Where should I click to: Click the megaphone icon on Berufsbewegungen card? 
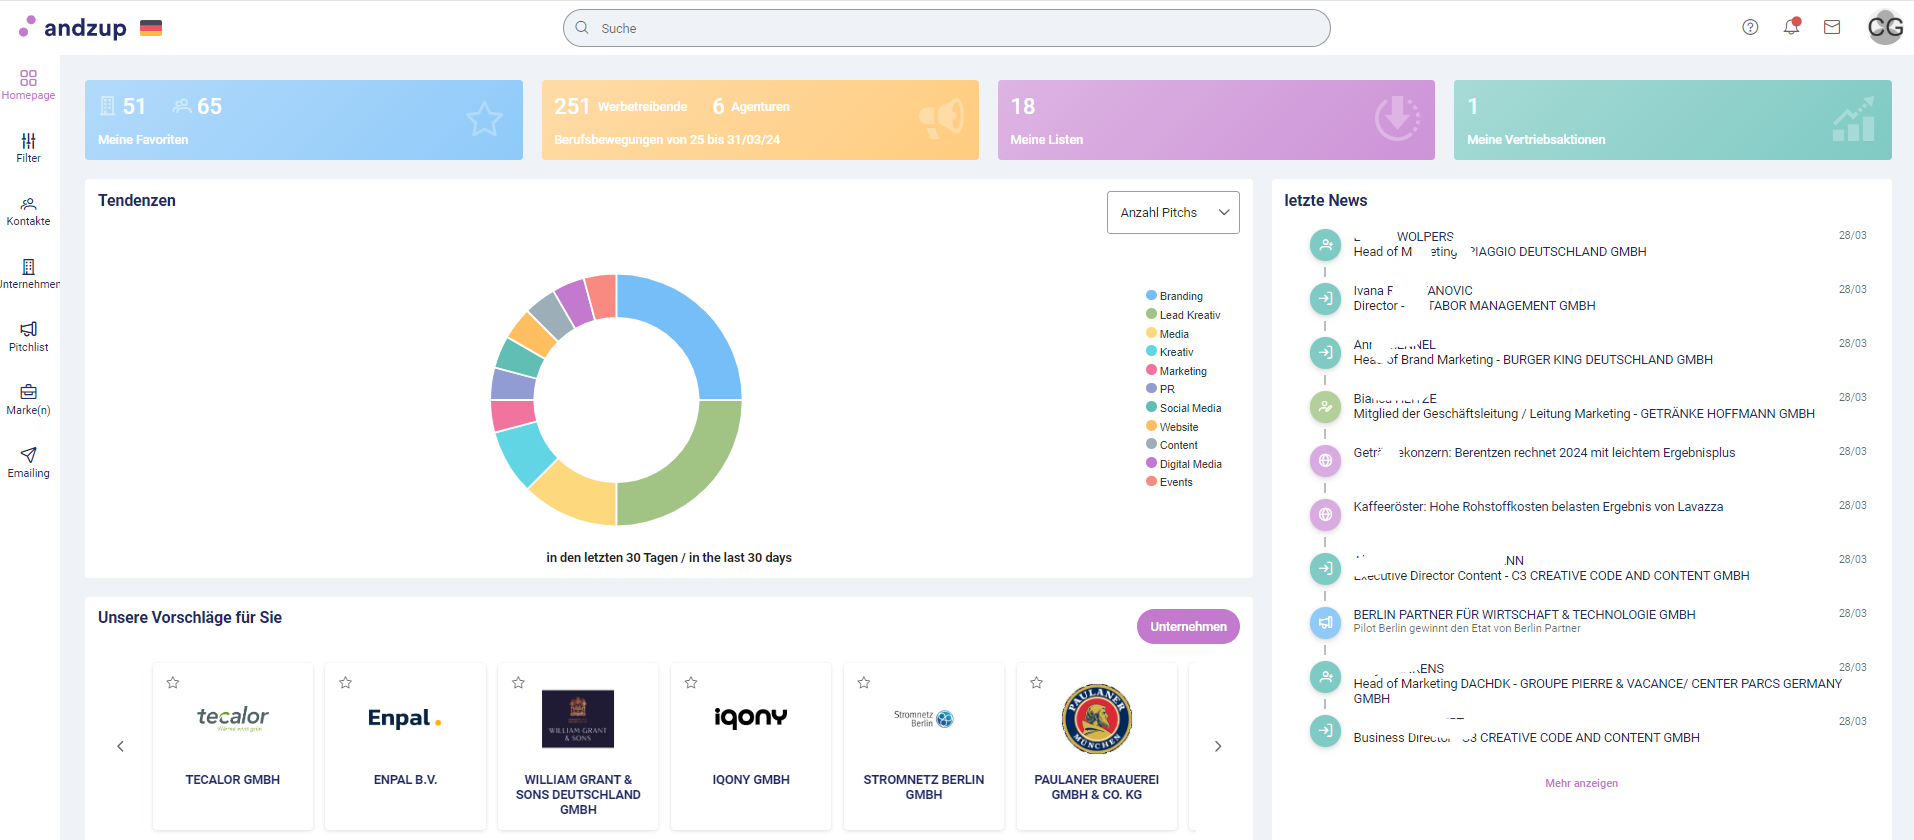[941, 119]
